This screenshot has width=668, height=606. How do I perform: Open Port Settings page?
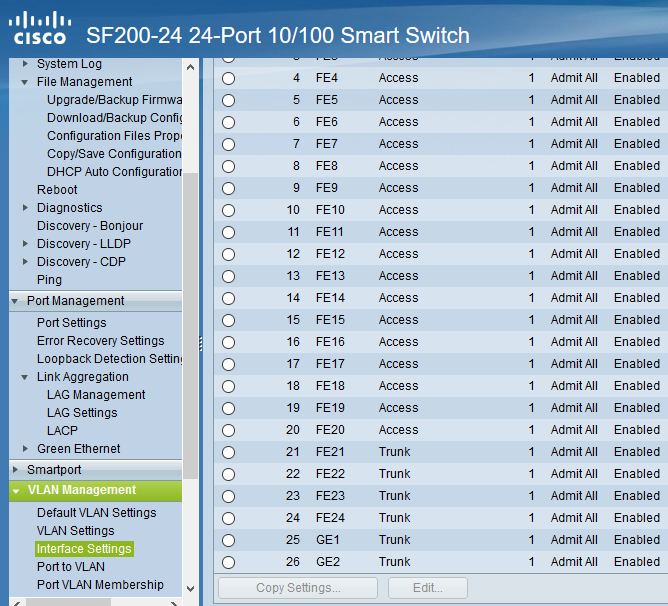click(72, 323)
